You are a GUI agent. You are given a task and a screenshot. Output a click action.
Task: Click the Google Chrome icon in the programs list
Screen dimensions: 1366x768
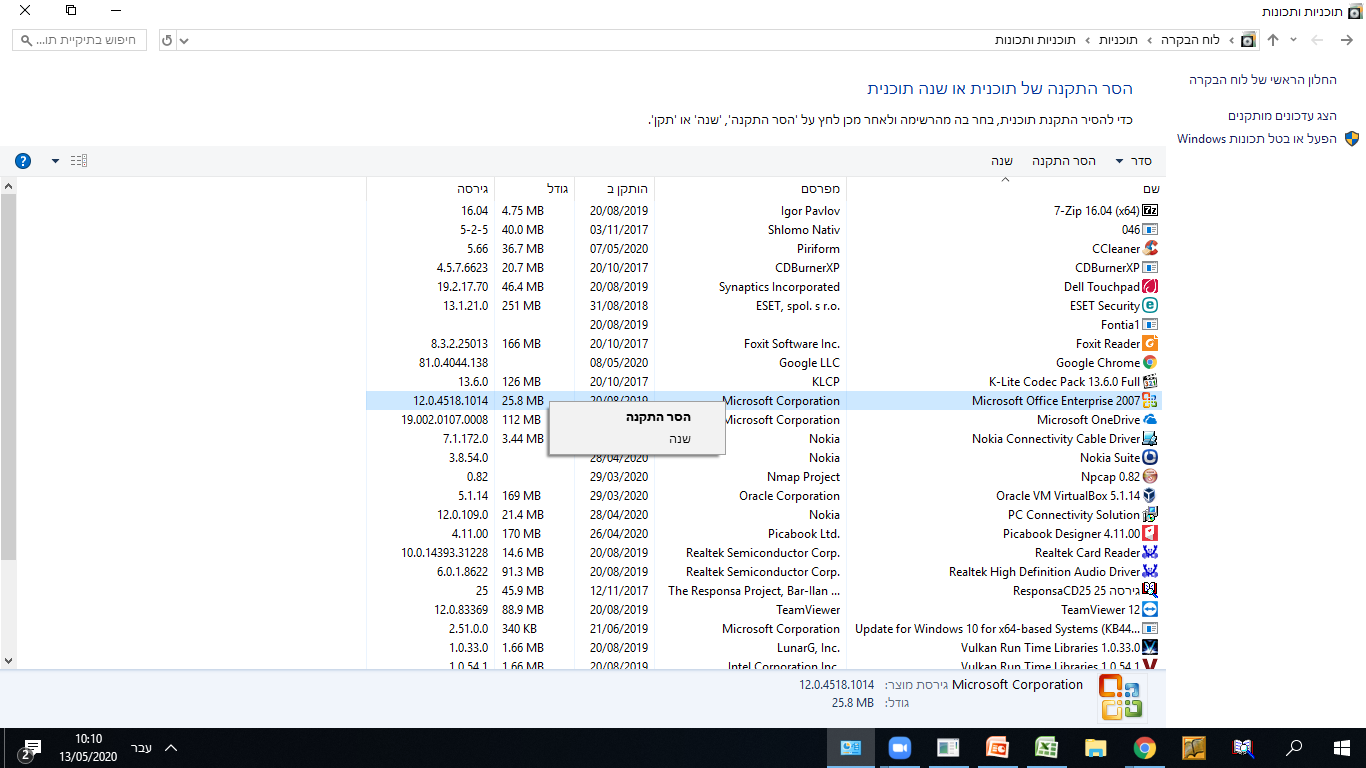click(1150, 363)
